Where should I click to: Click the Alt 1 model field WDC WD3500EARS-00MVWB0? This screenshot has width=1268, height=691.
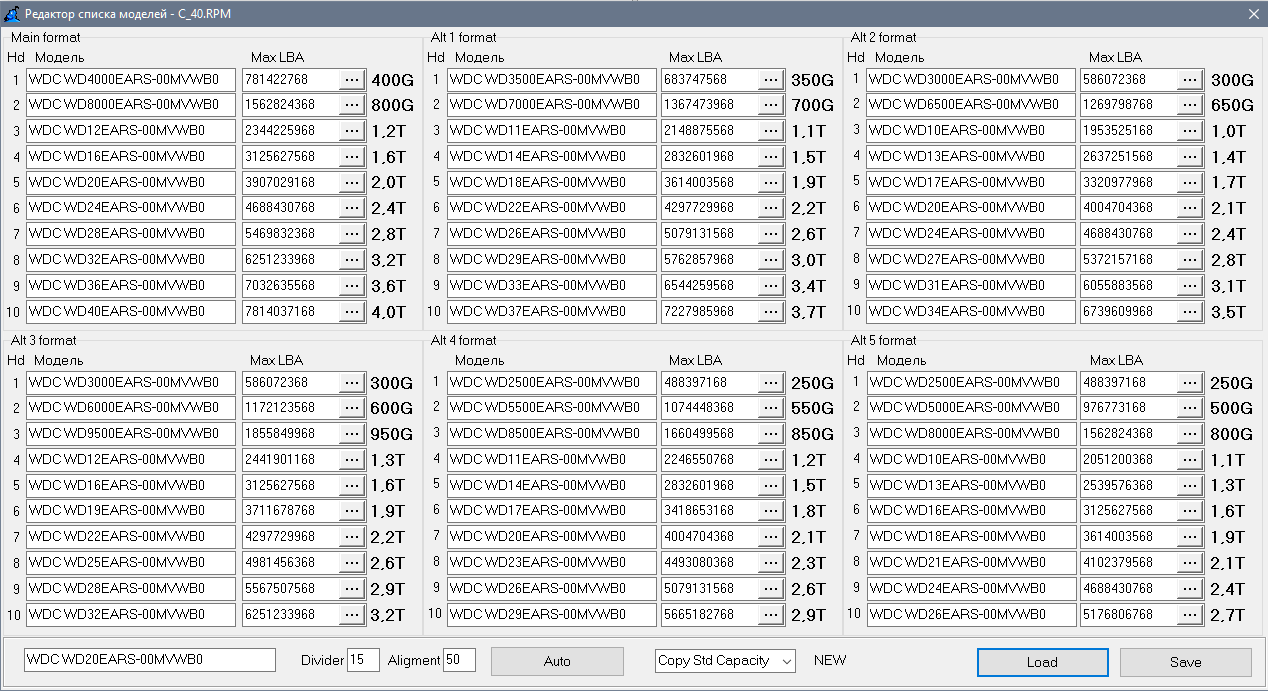(552, 79)
